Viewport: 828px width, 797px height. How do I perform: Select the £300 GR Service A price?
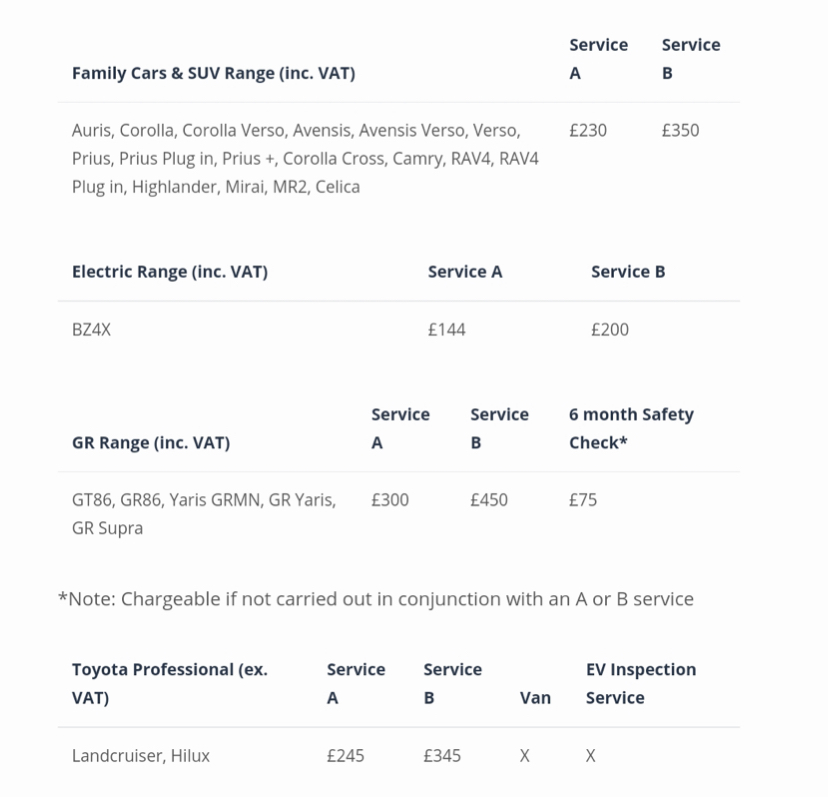coord(390,500)
